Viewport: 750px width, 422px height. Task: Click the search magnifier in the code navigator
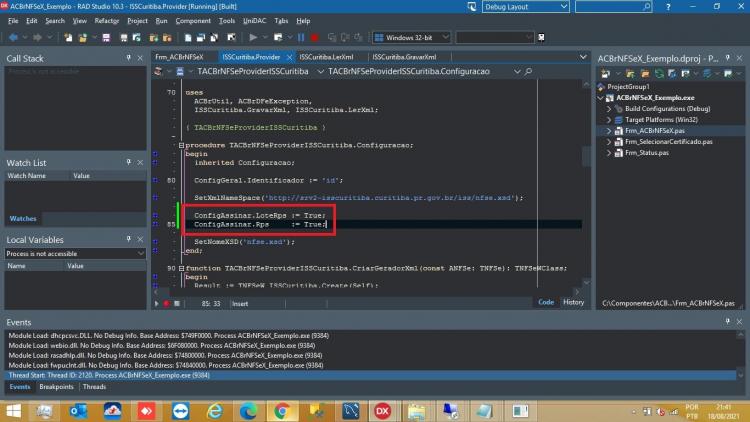tap(528, 71)
